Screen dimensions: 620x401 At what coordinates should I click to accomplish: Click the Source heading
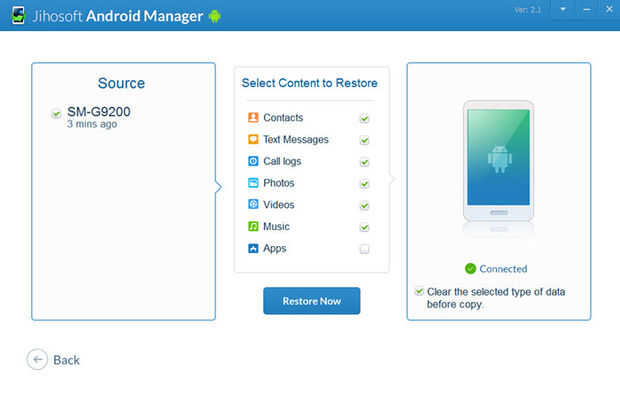click(121, 83)
